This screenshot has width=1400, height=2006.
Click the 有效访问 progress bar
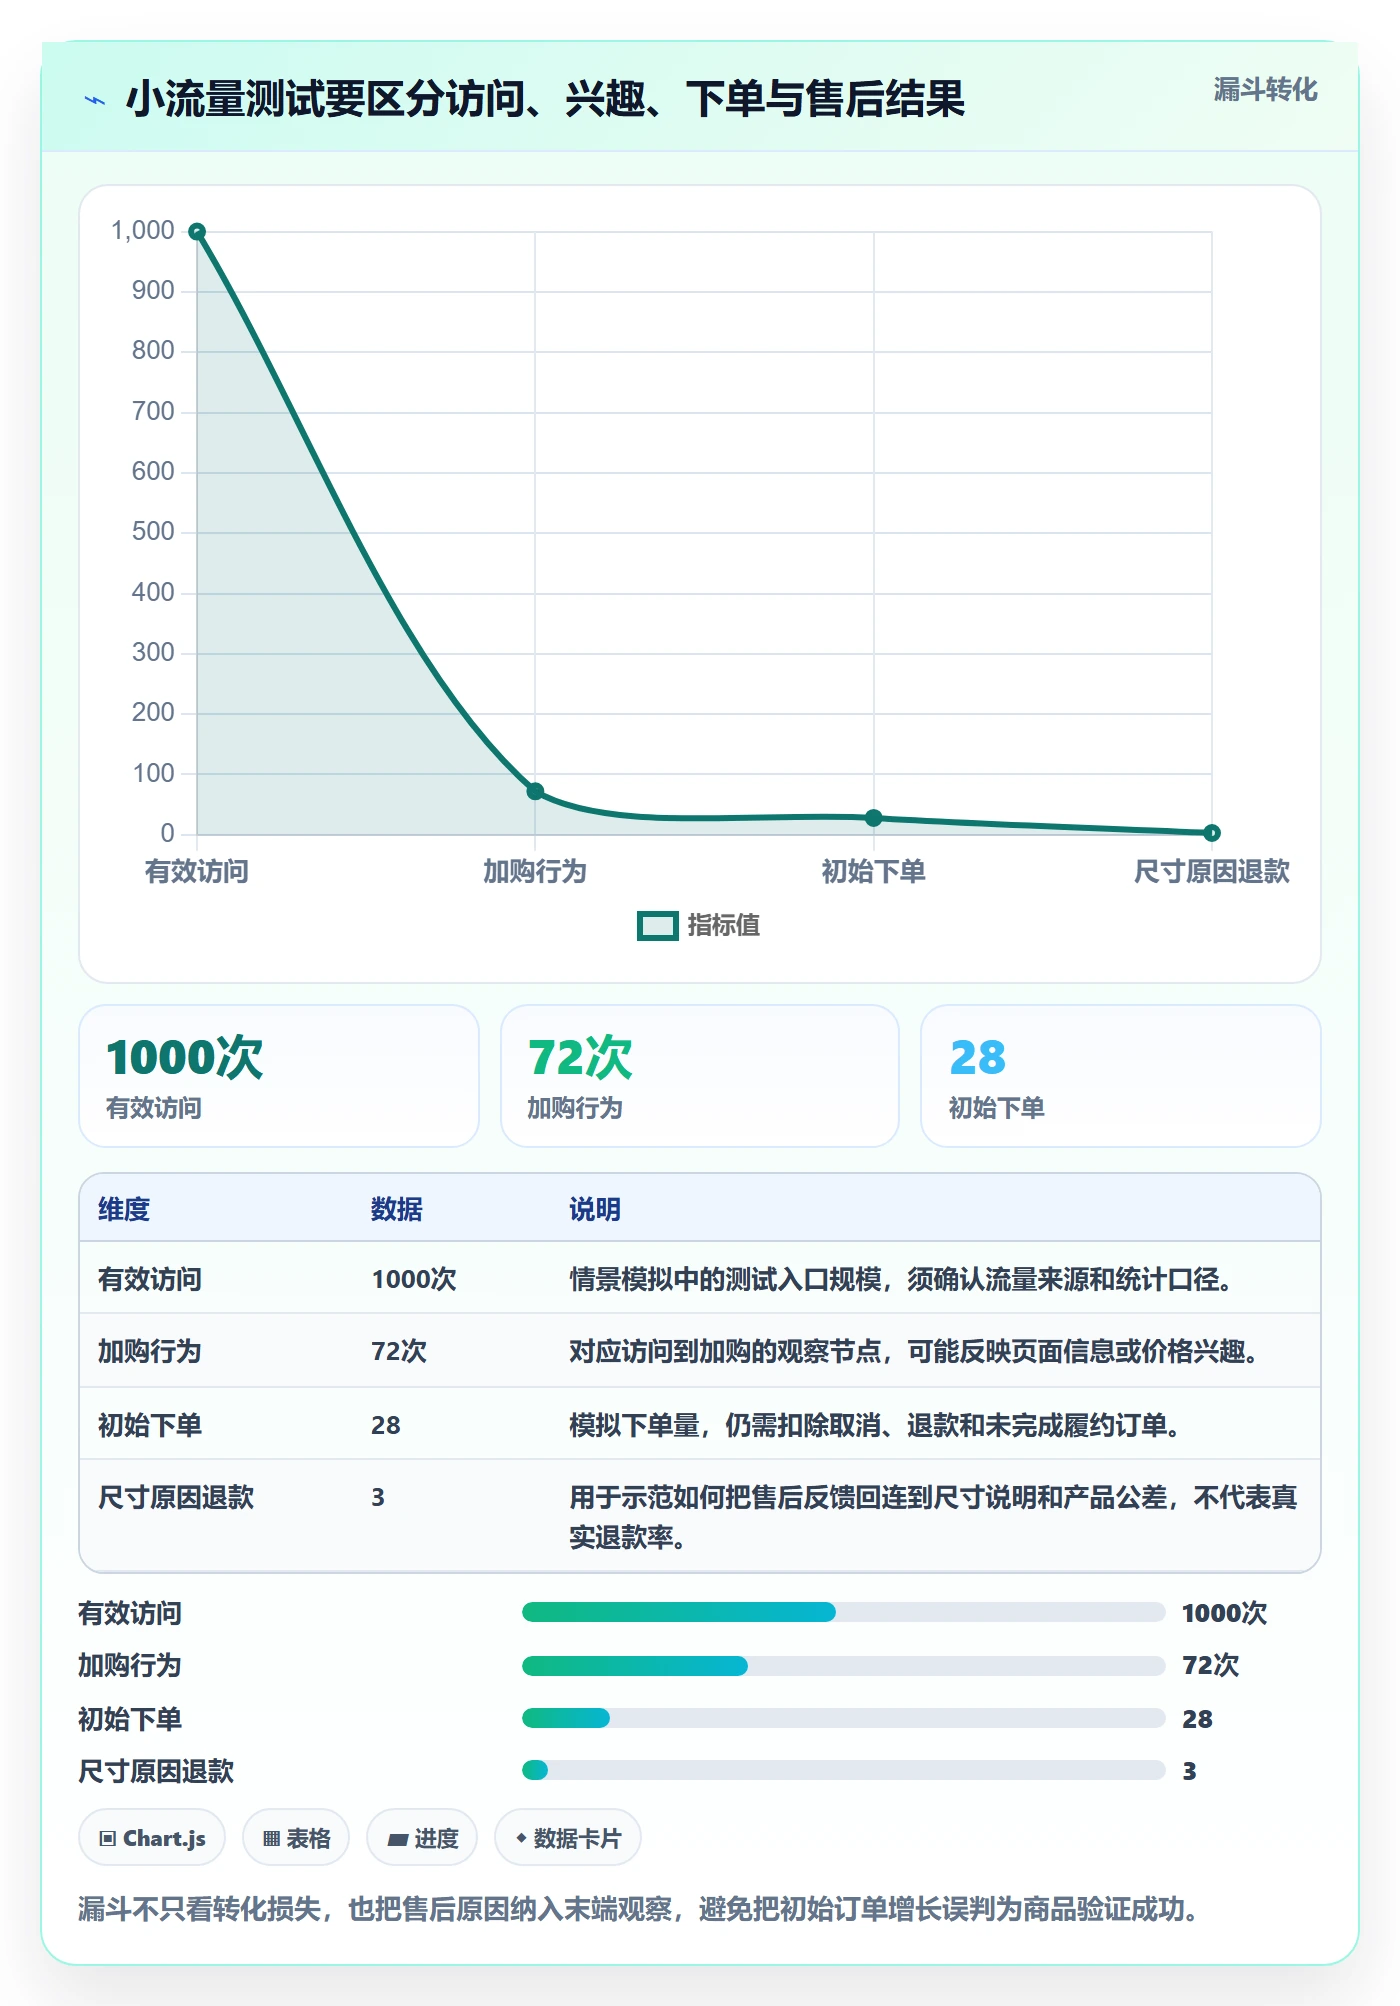[x=843, y=1612]
